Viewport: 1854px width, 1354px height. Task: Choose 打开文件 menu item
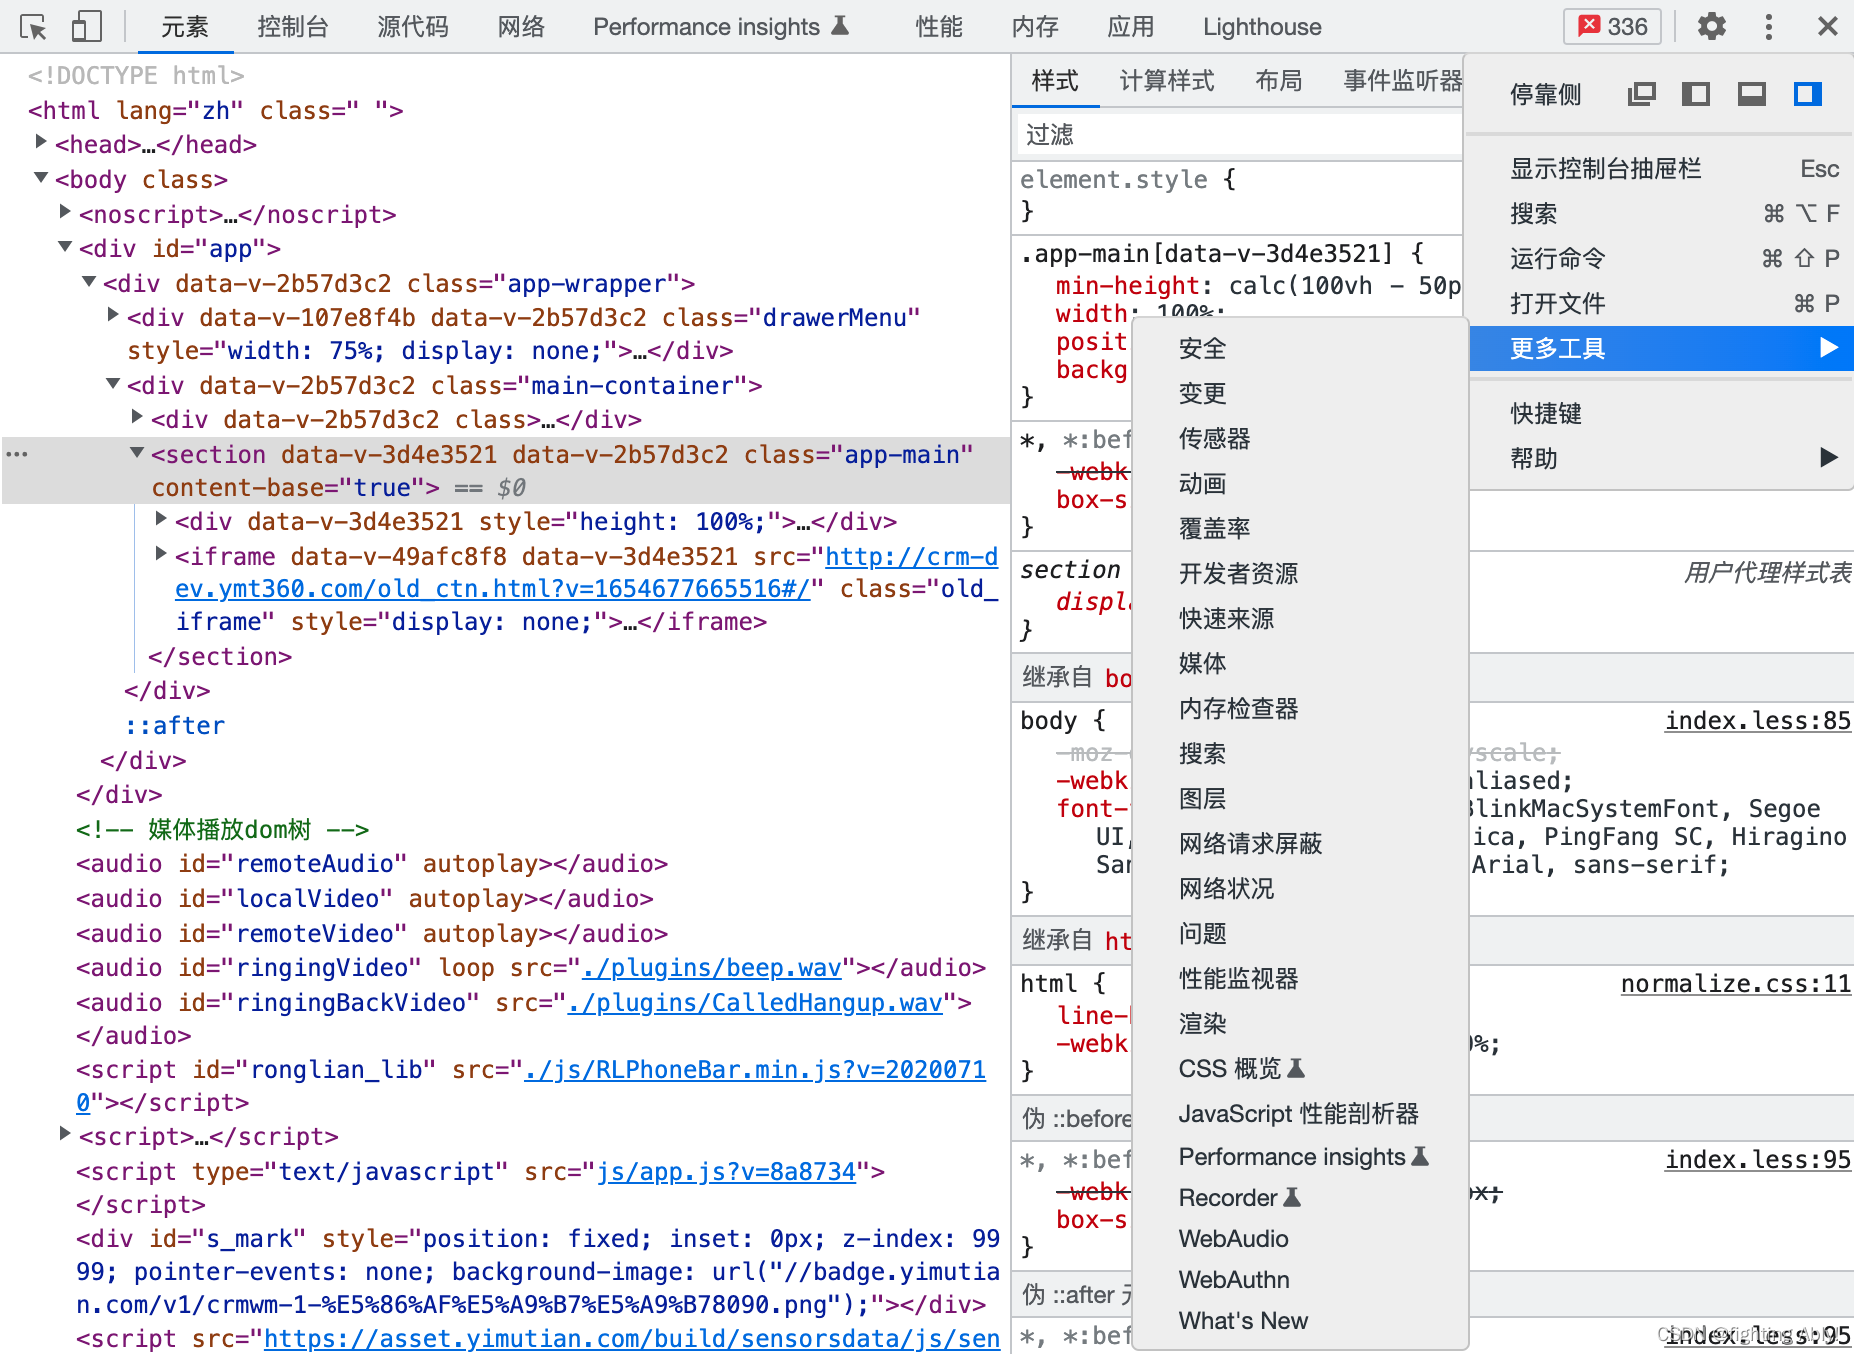[1660, 304]
